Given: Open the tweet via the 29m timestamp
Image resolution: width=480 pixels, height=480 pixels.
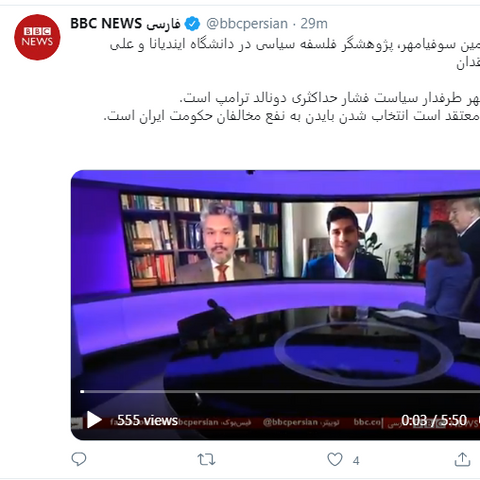Looking at the screenshot, I should pyautogui.click(x=314, y=24).
